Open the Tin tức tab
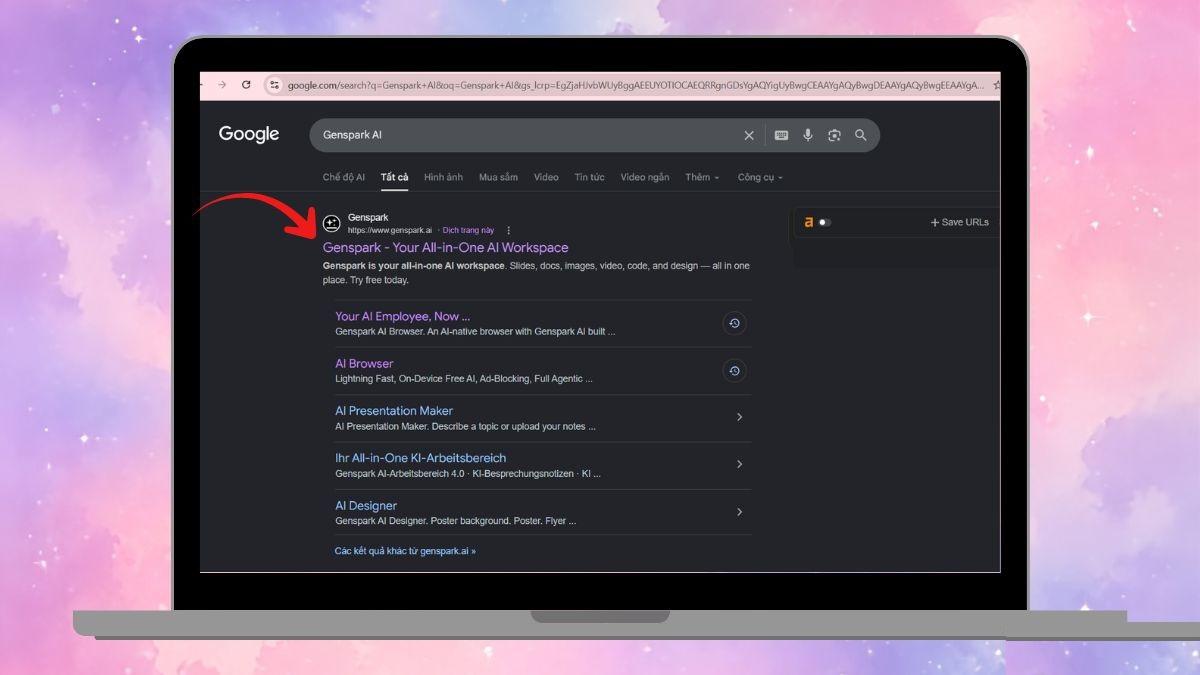This screenshot has height=675, width=1200. pos(589,177)
